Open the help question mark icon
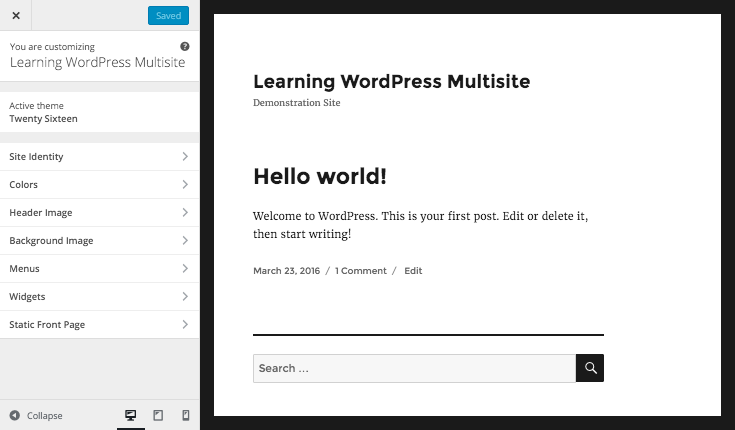Viewport: 735px width, 430px height. click(x=185, y=46)
